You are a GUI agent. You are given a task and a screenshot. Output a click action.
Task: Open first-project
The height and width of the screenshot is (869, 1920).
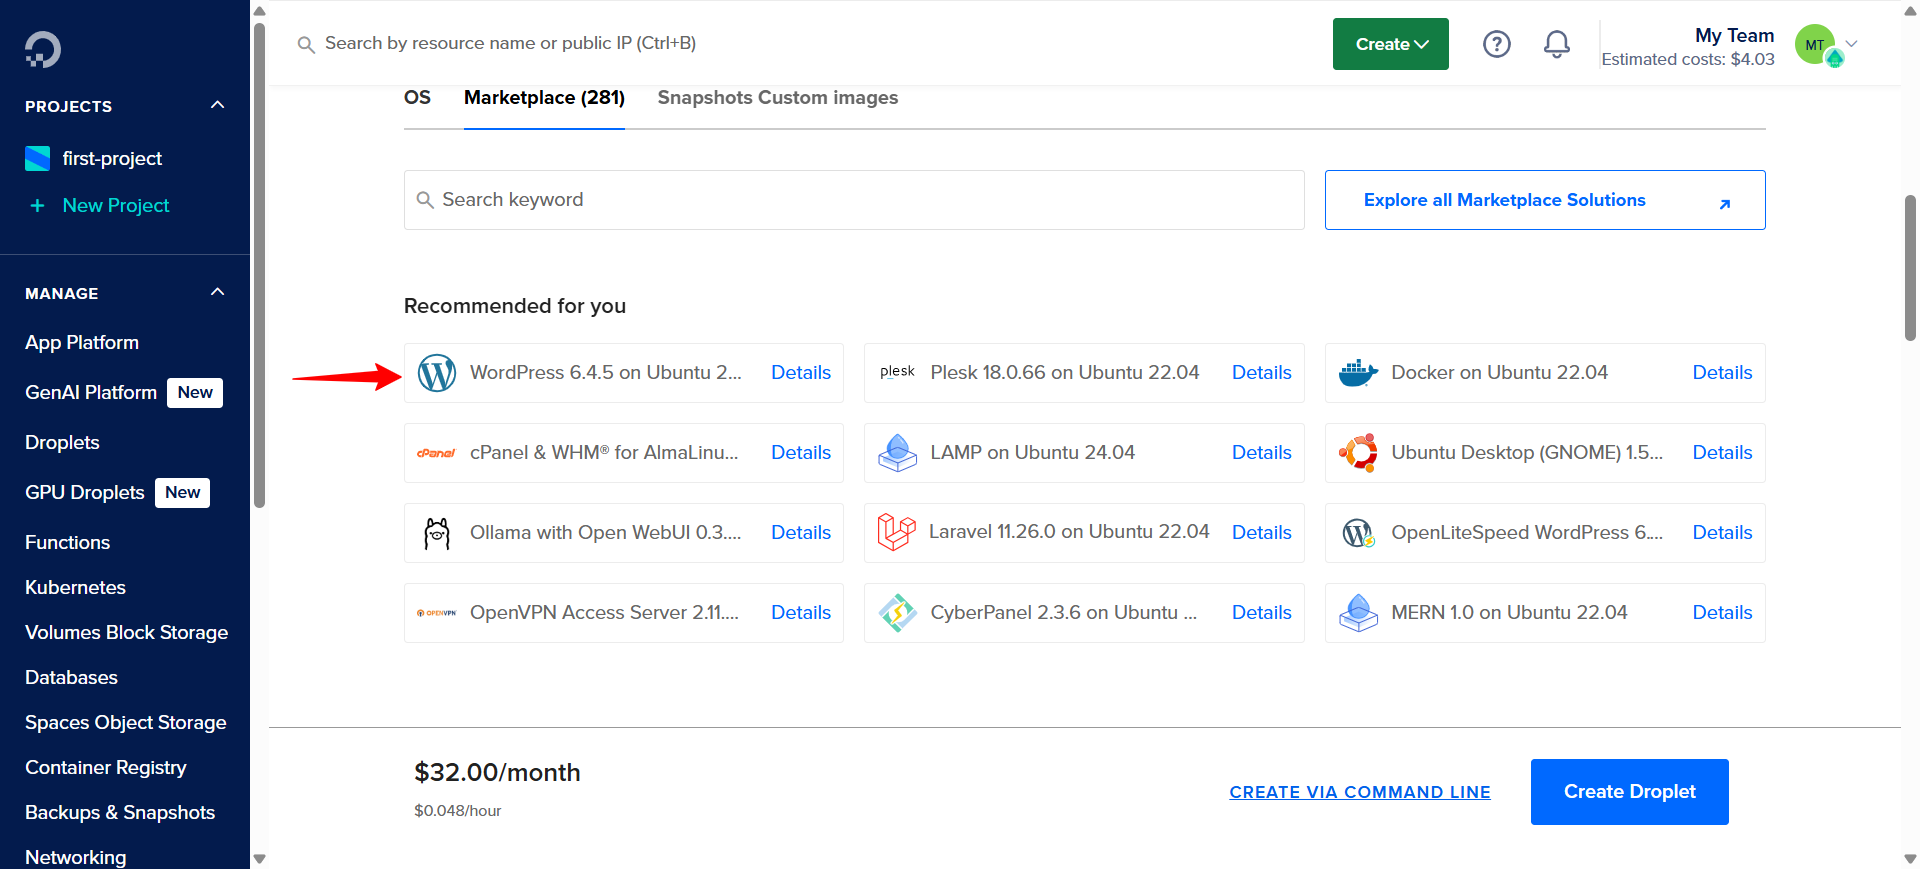112,158
